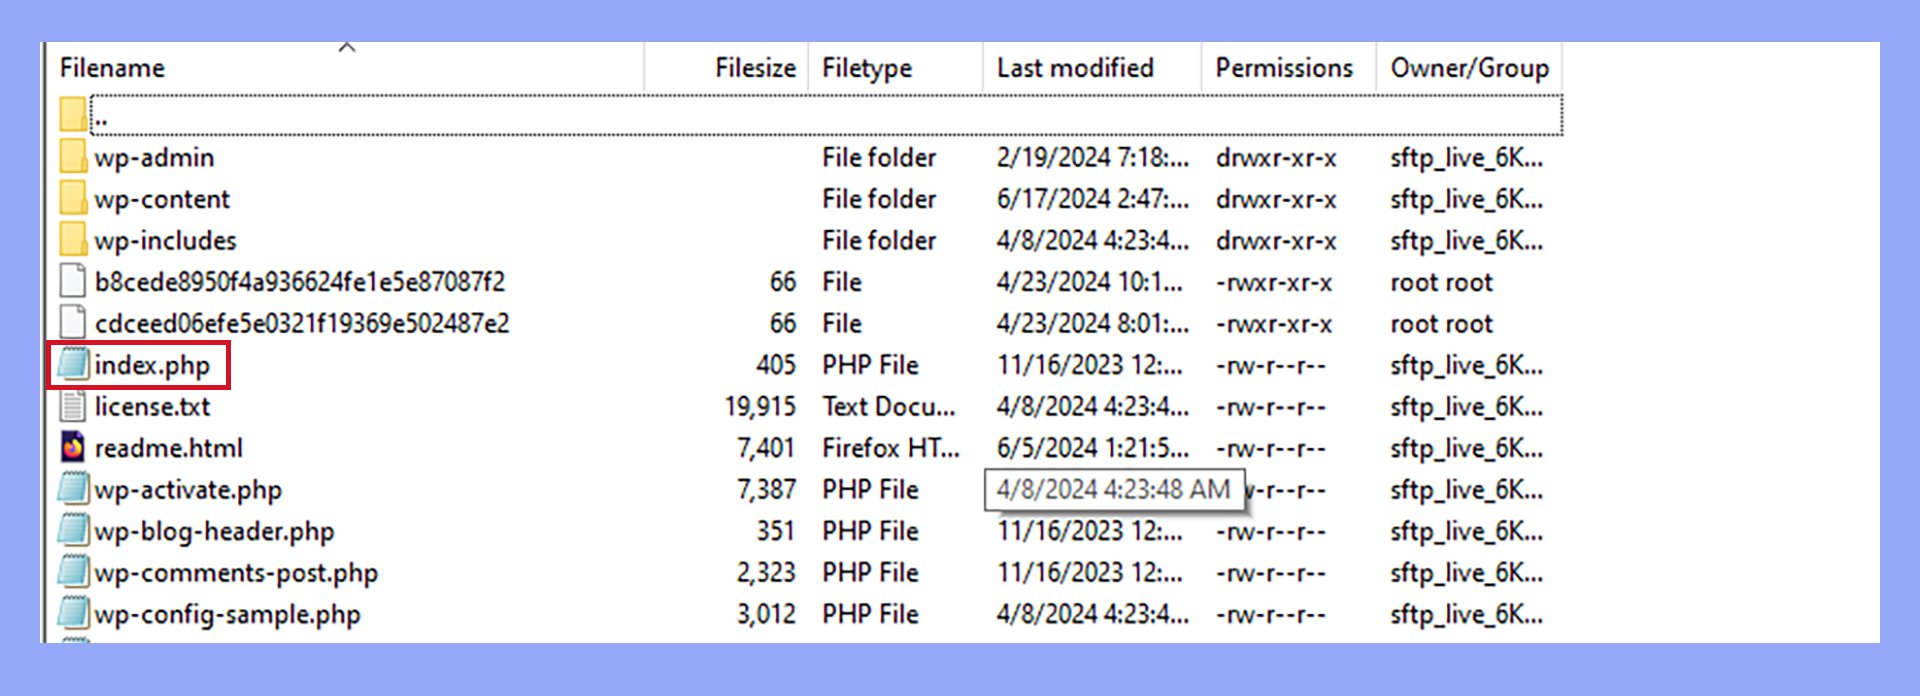Click the index.php file icon
Screen dimensions: 1920x696
click(73, 365)
